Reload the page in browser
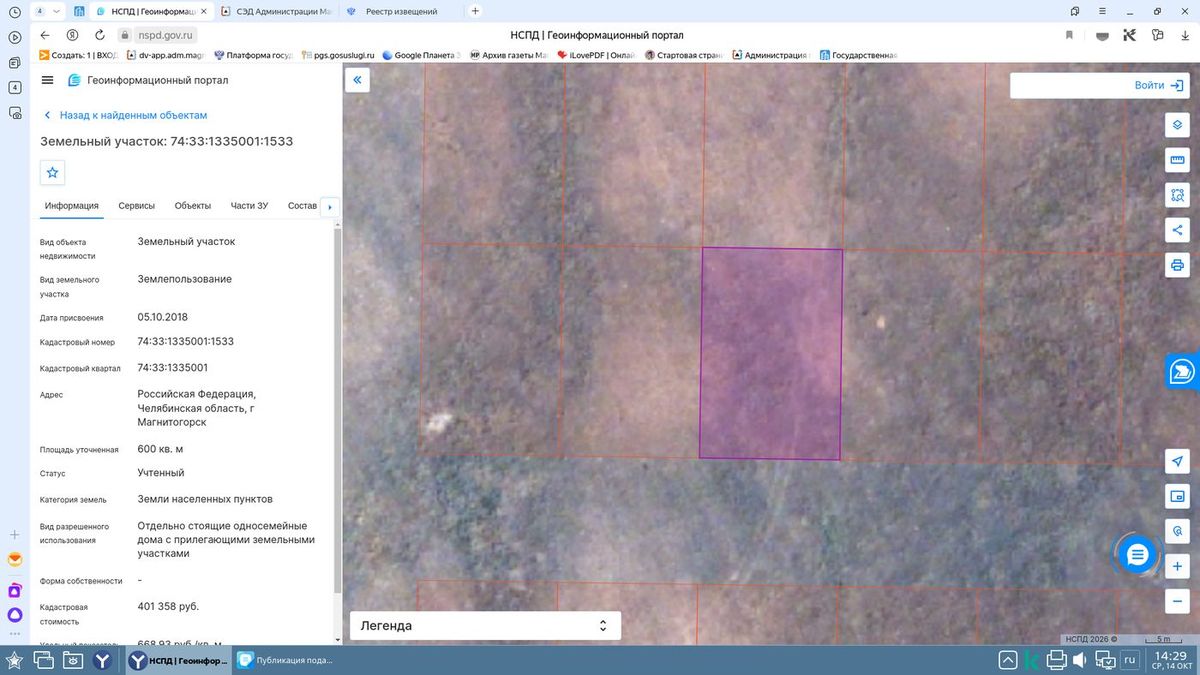1200x675 pixels. (100, 35)
